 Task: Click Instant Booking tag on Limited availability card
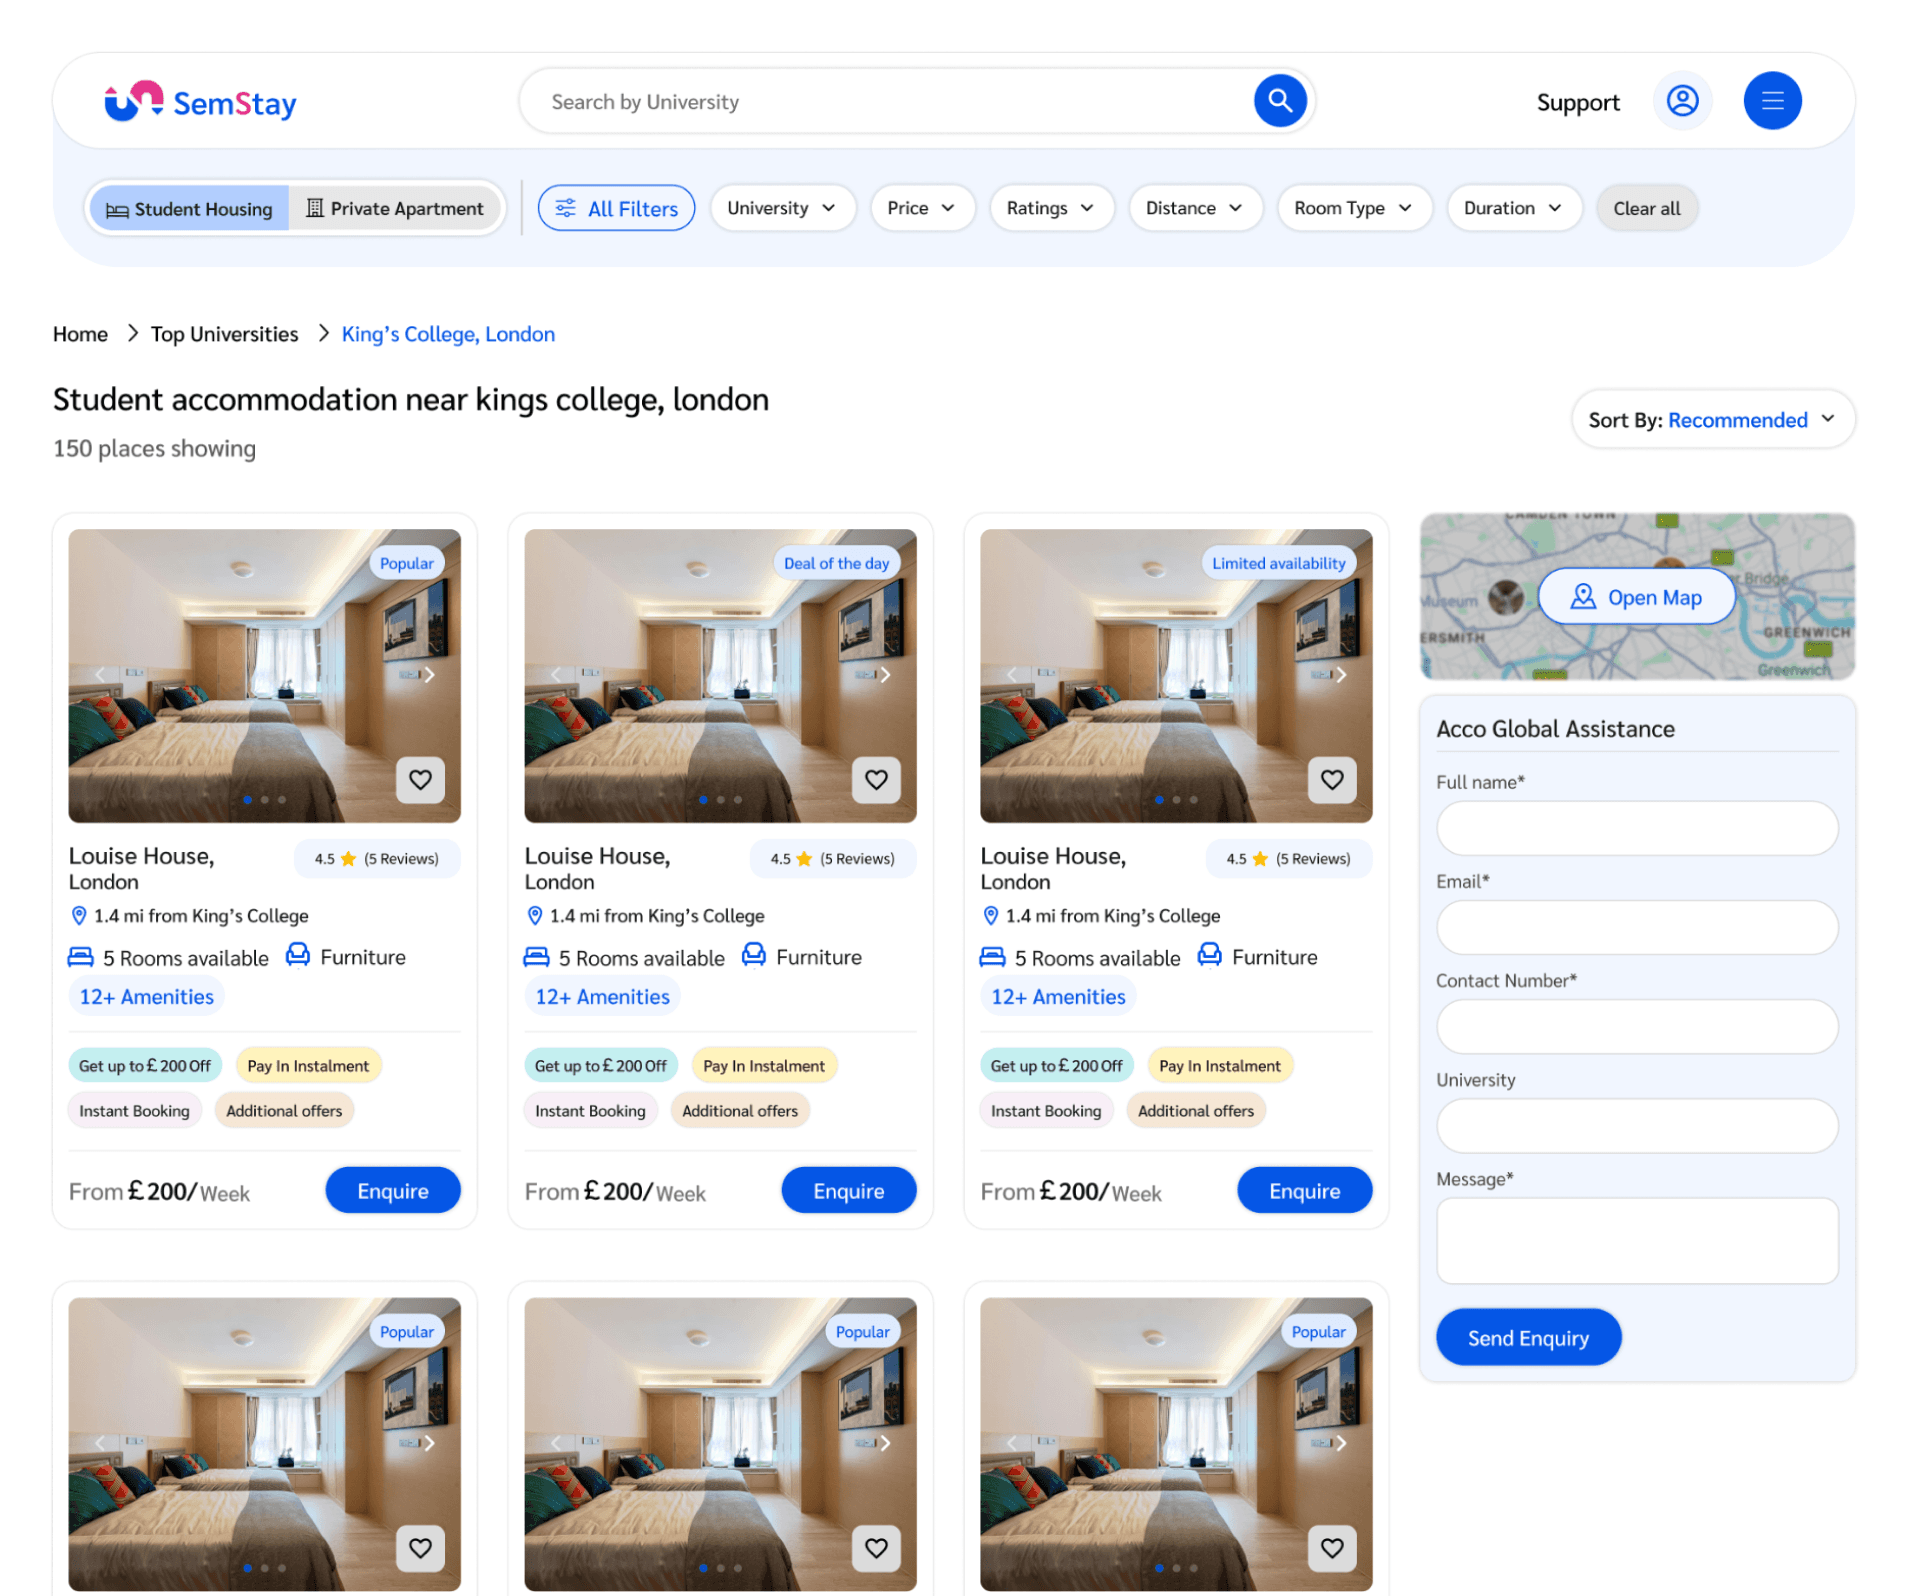(x=1046, y=1110)
